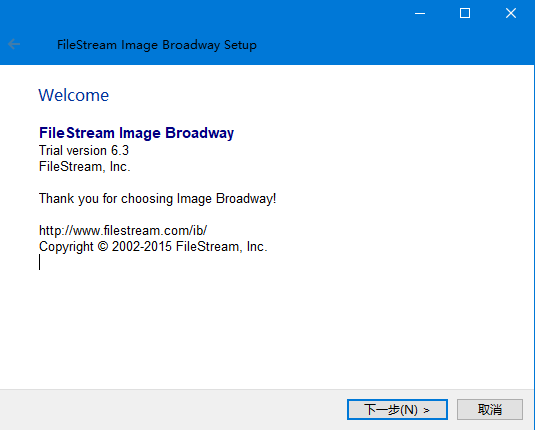Click the back arrow in the header

point(14,44)
